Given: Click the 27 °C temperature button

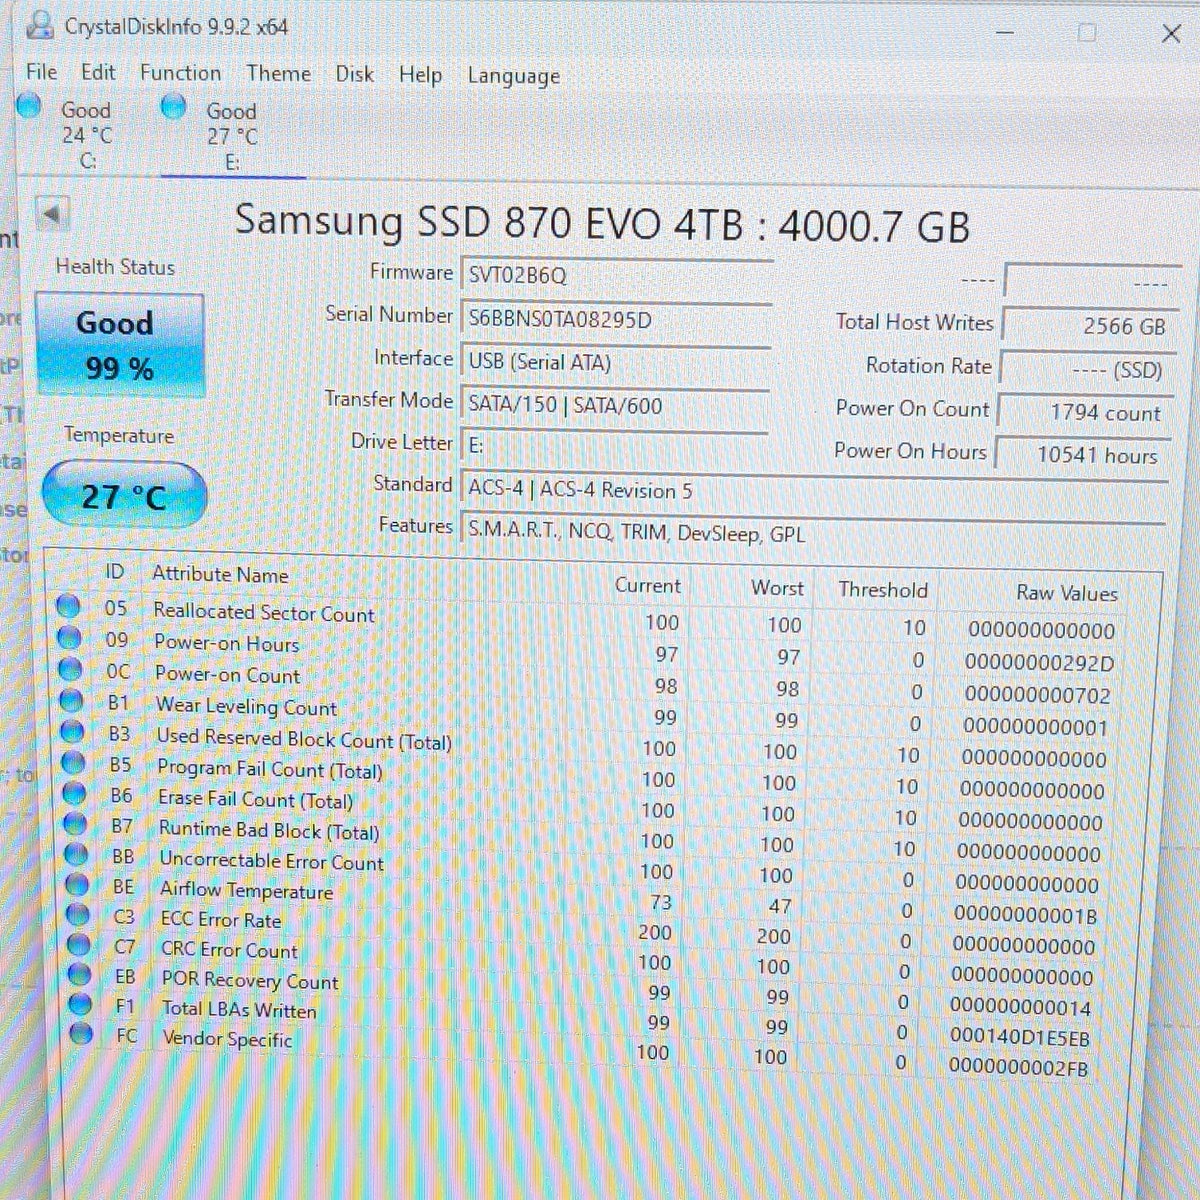Looking at the screenshot, I should (124, 496).
